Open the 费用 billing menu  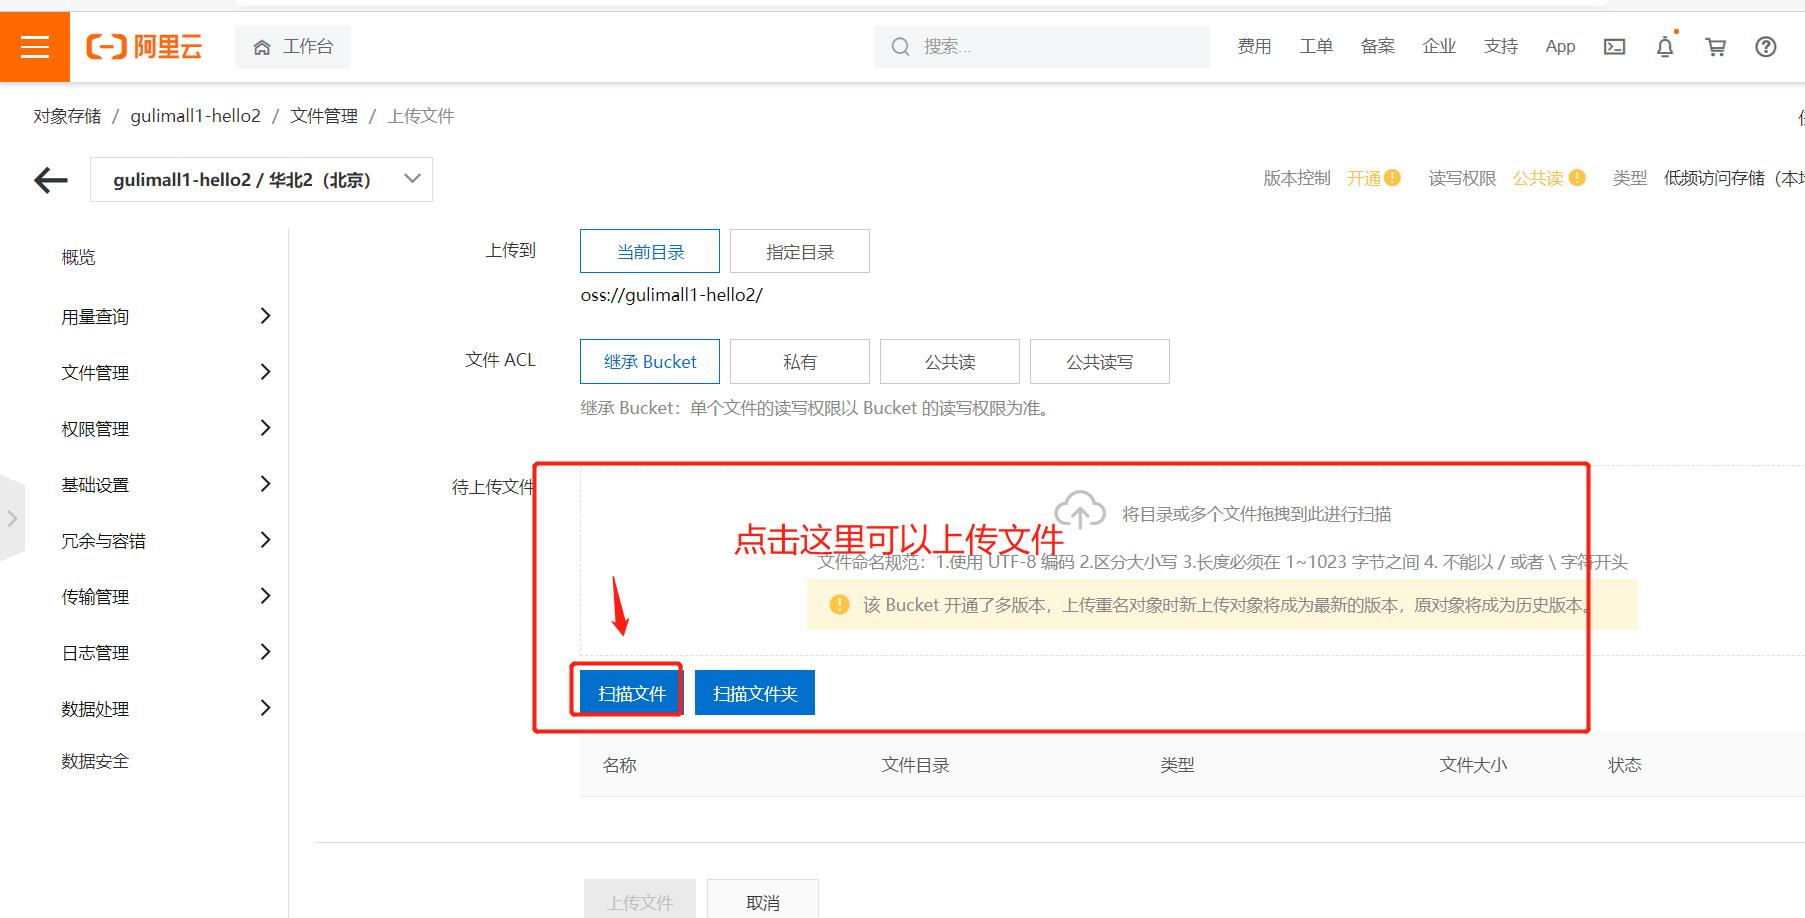(1254, 47)
